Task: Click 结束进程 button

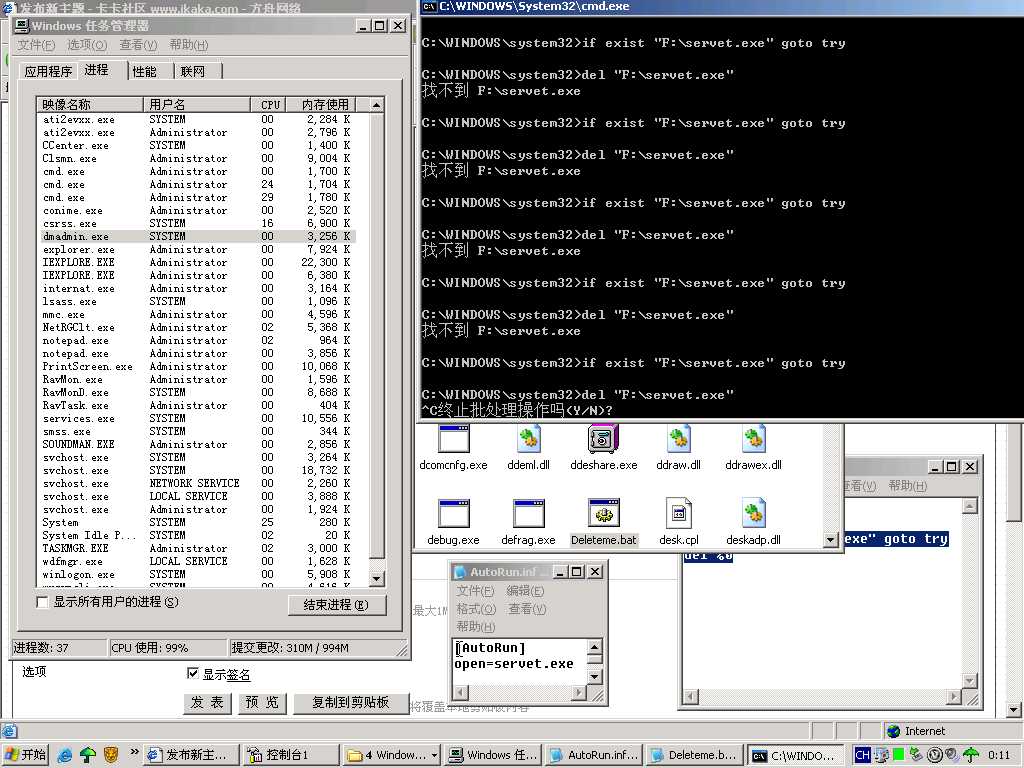Action: [x=336, y=605]
